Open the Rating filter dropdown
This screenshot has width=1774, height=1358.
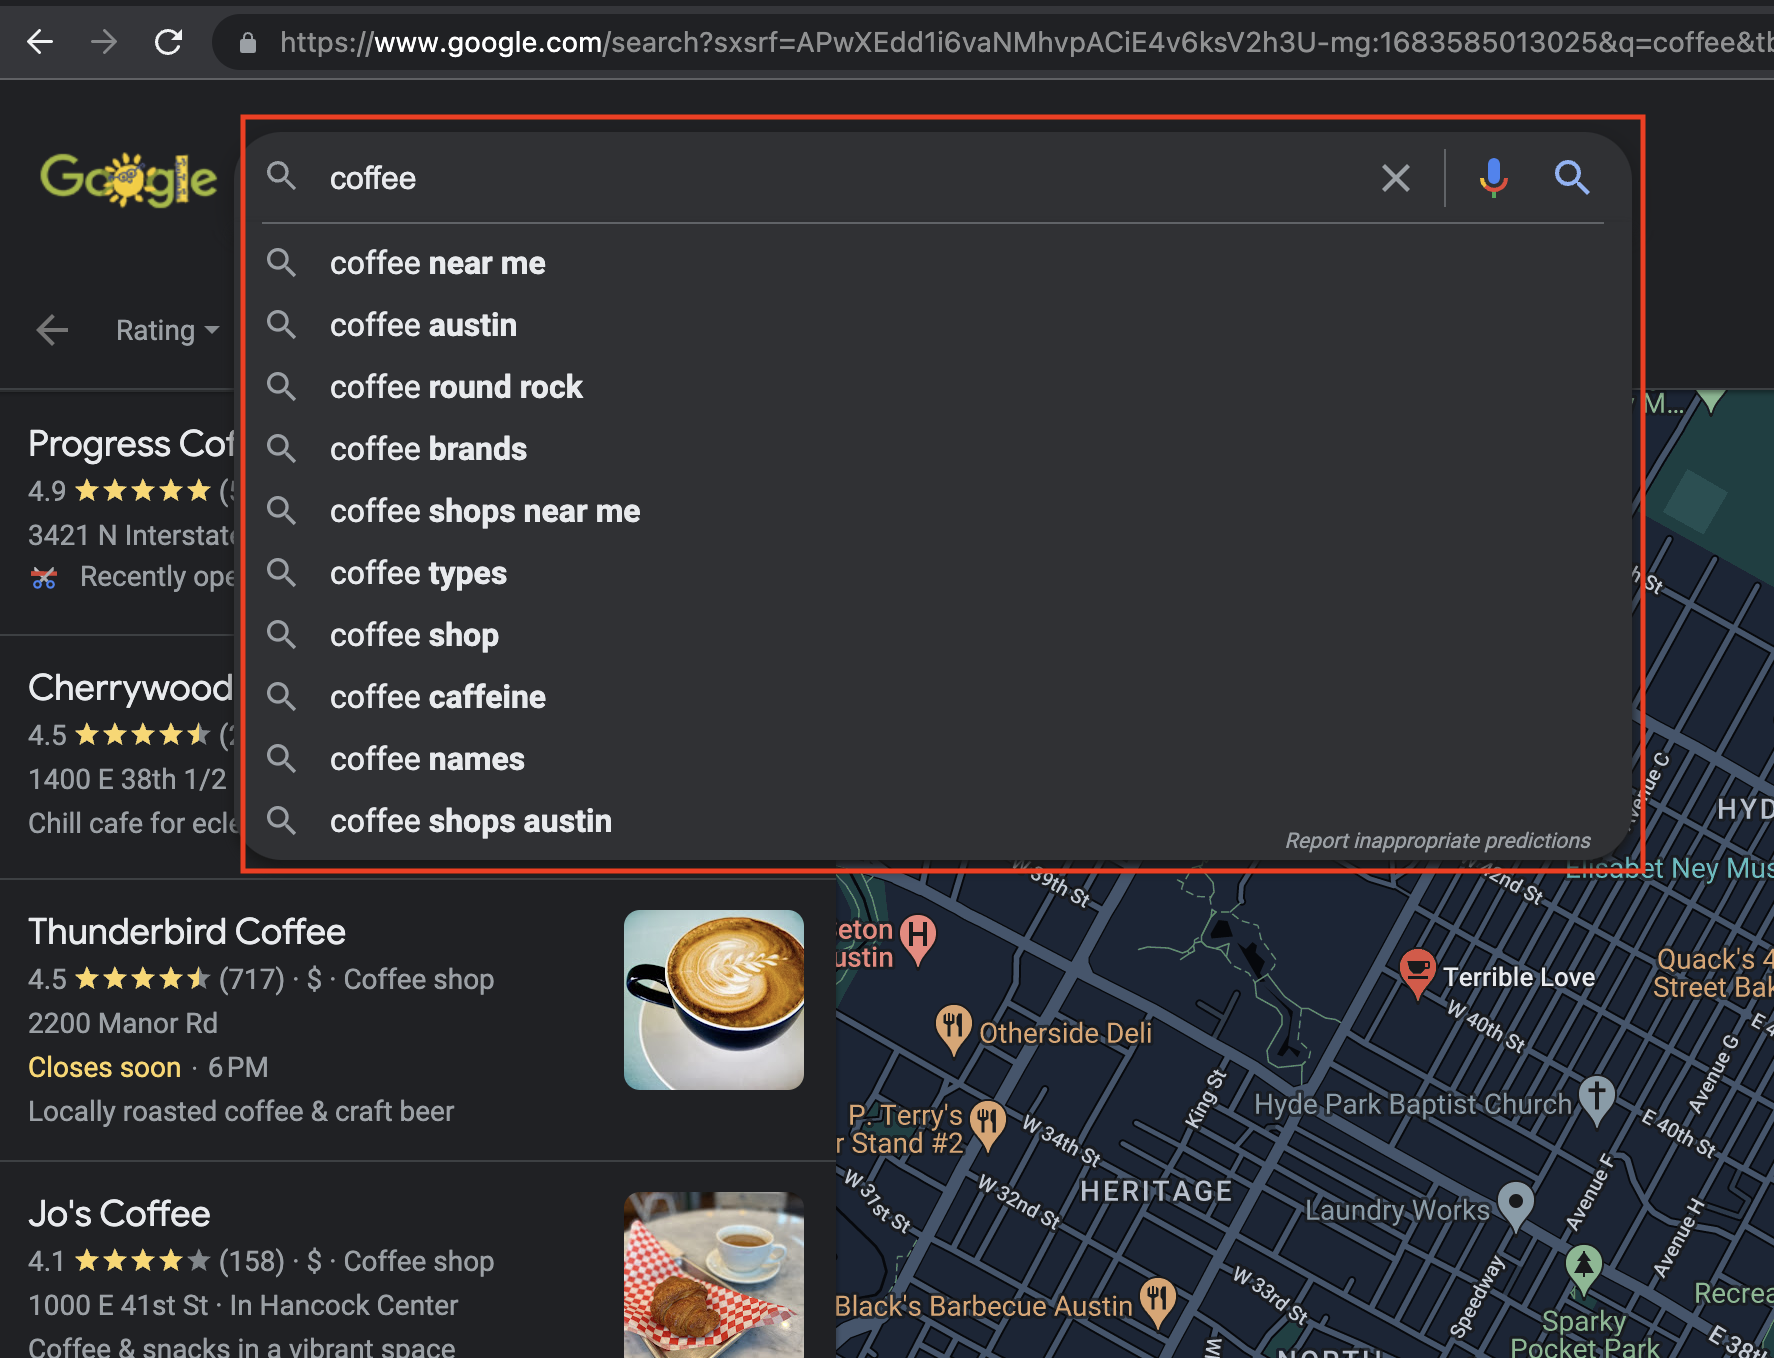[166, 330]
